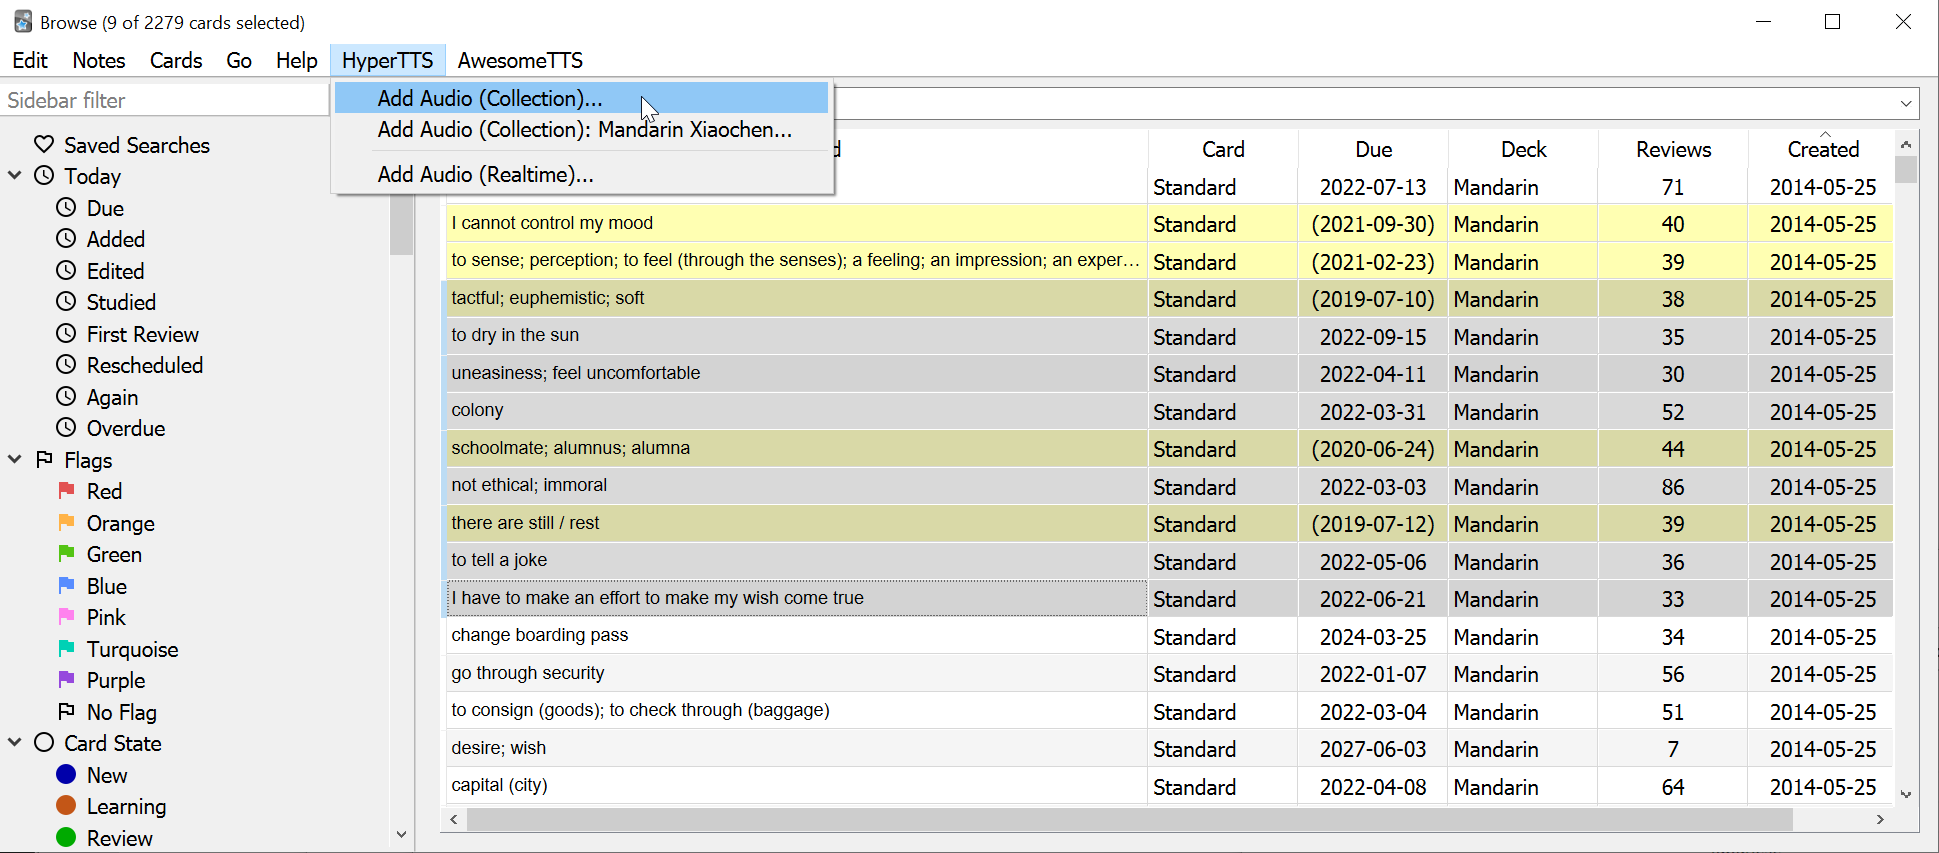Click the Anki Browse window icon
The height and width of the screenshot is (853, 1939).
(x=22, y=22)
